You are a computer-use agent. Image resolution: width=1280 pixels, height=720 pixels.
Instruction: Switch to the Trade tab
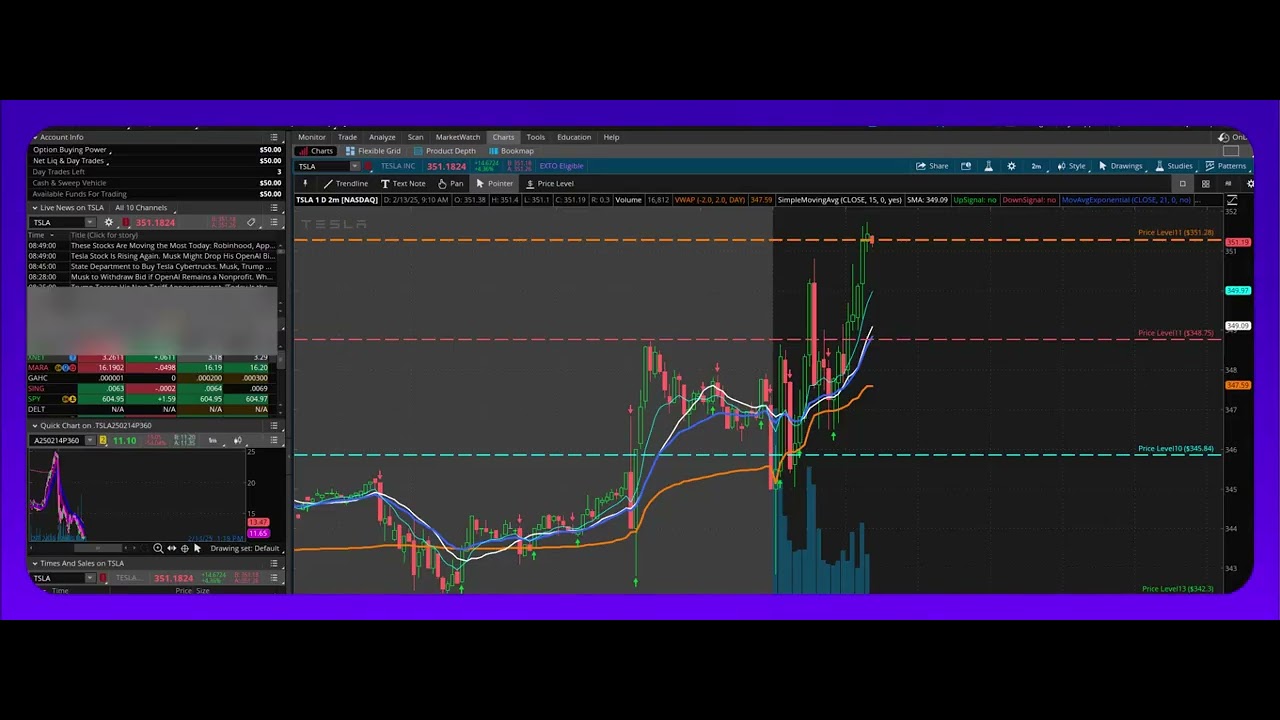click(x=347, y=137)
